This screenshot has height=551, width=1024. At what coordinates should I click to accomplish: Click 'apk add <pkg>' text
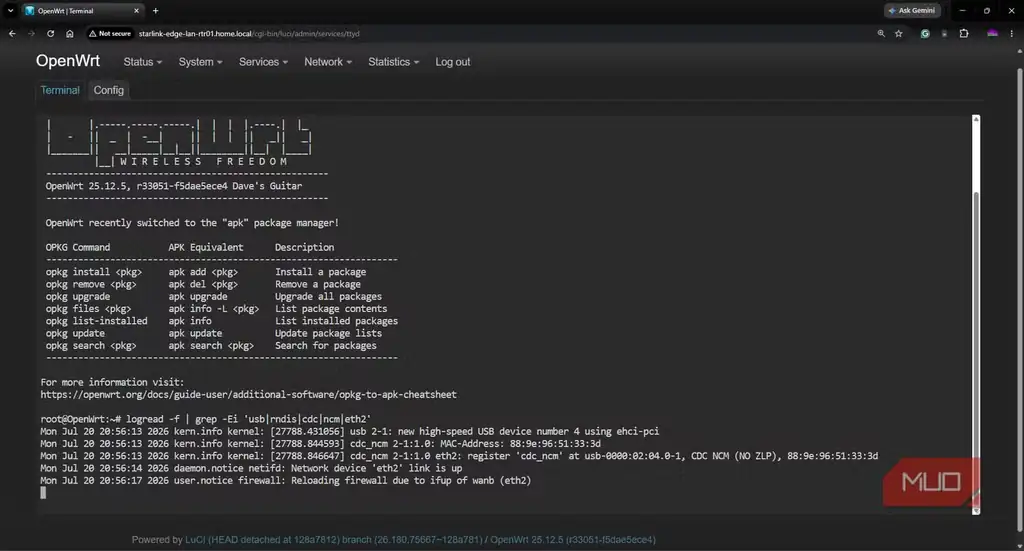pos(203,272)
